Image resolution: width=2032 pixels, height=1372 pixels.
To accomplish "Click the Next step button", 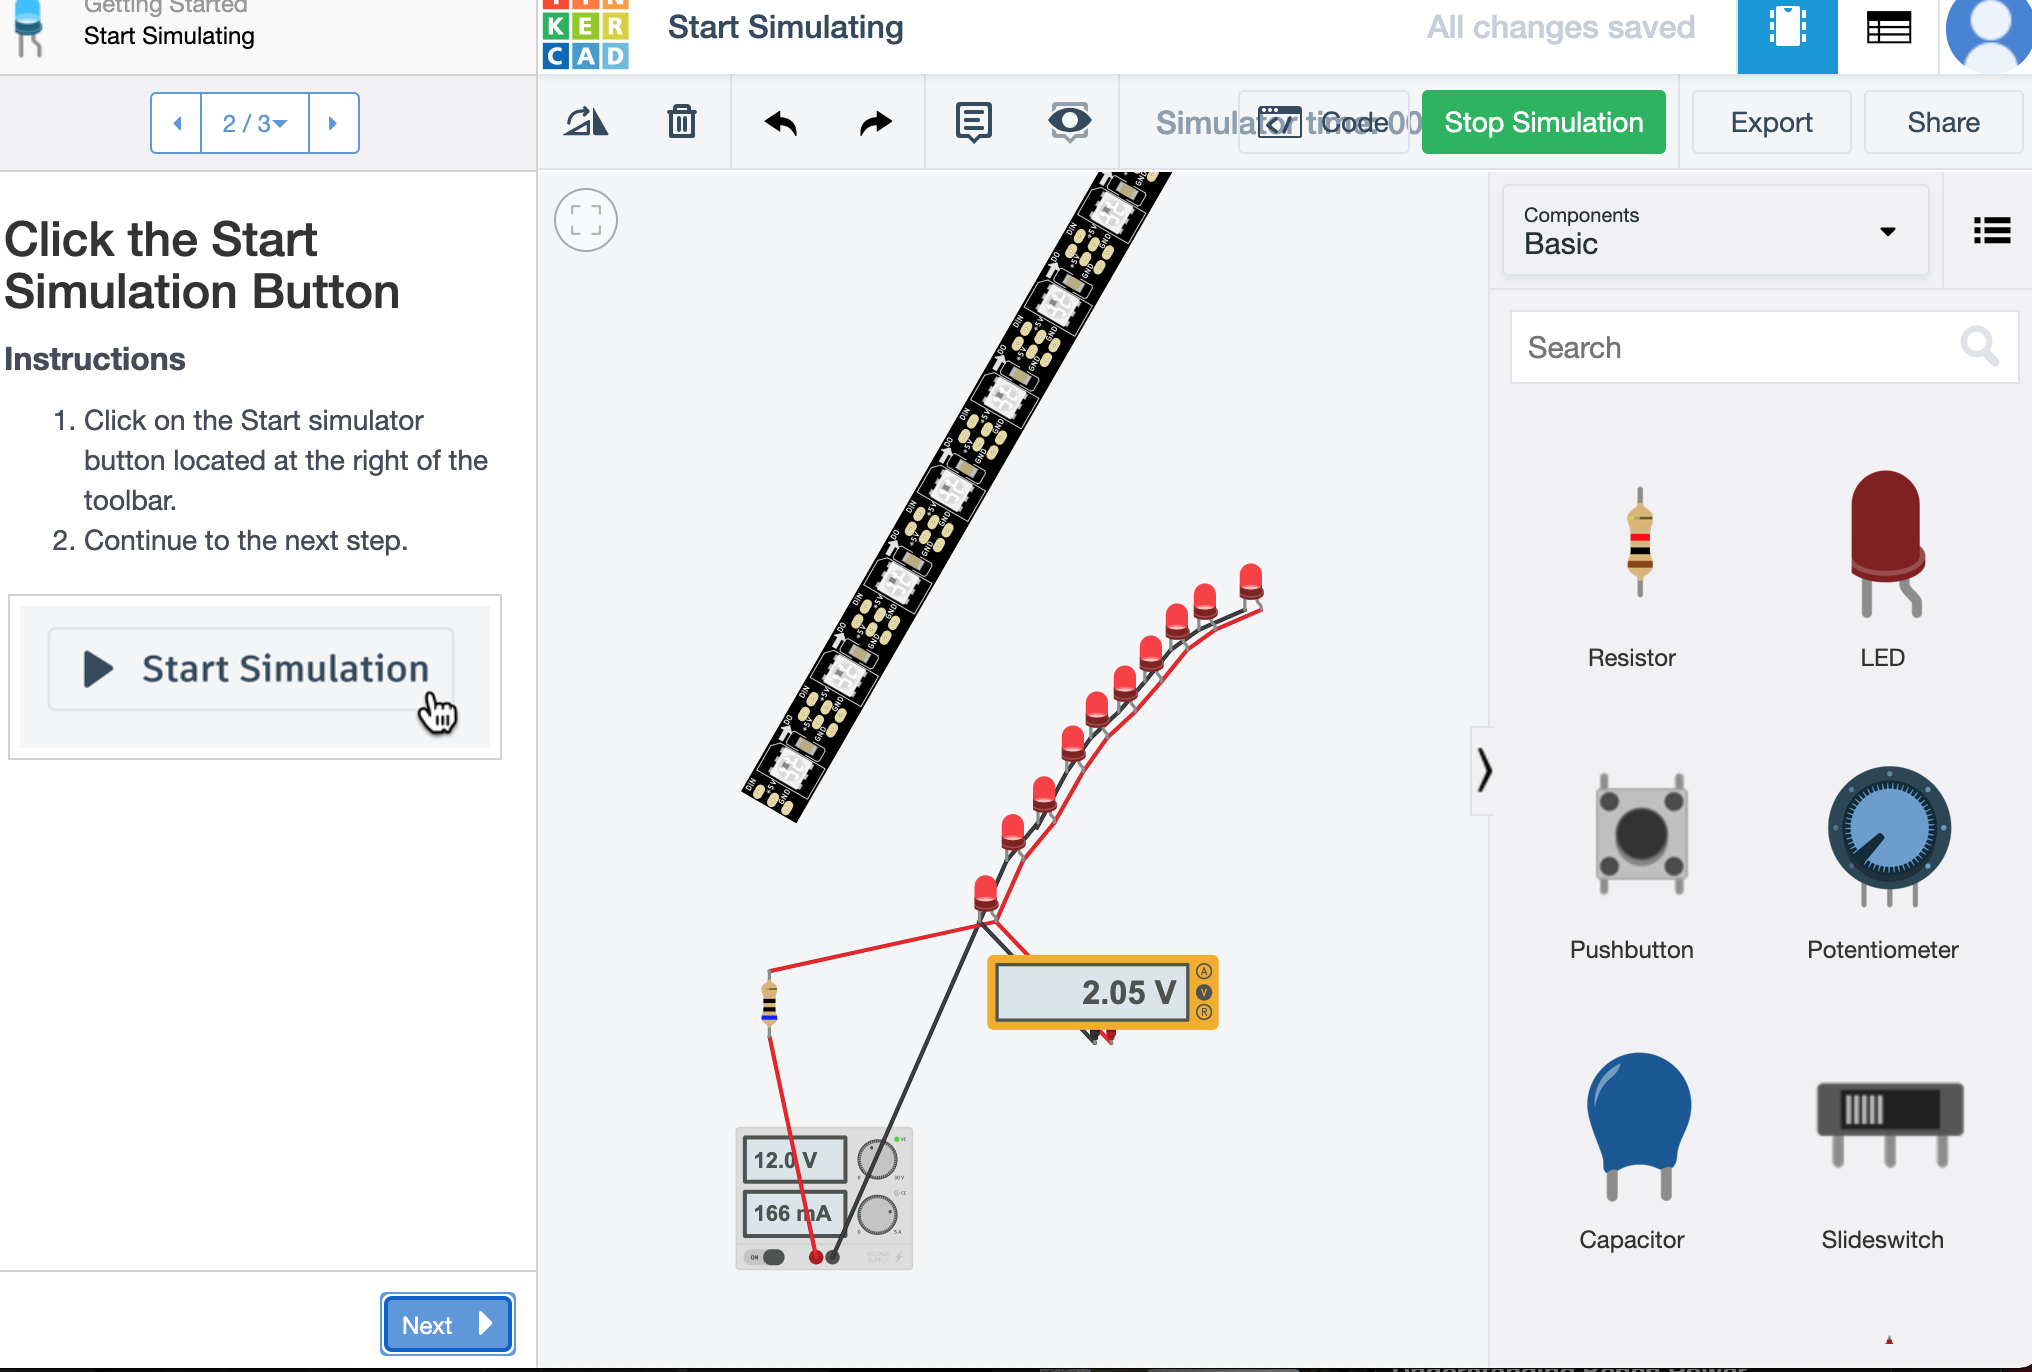I will 444,1325.
